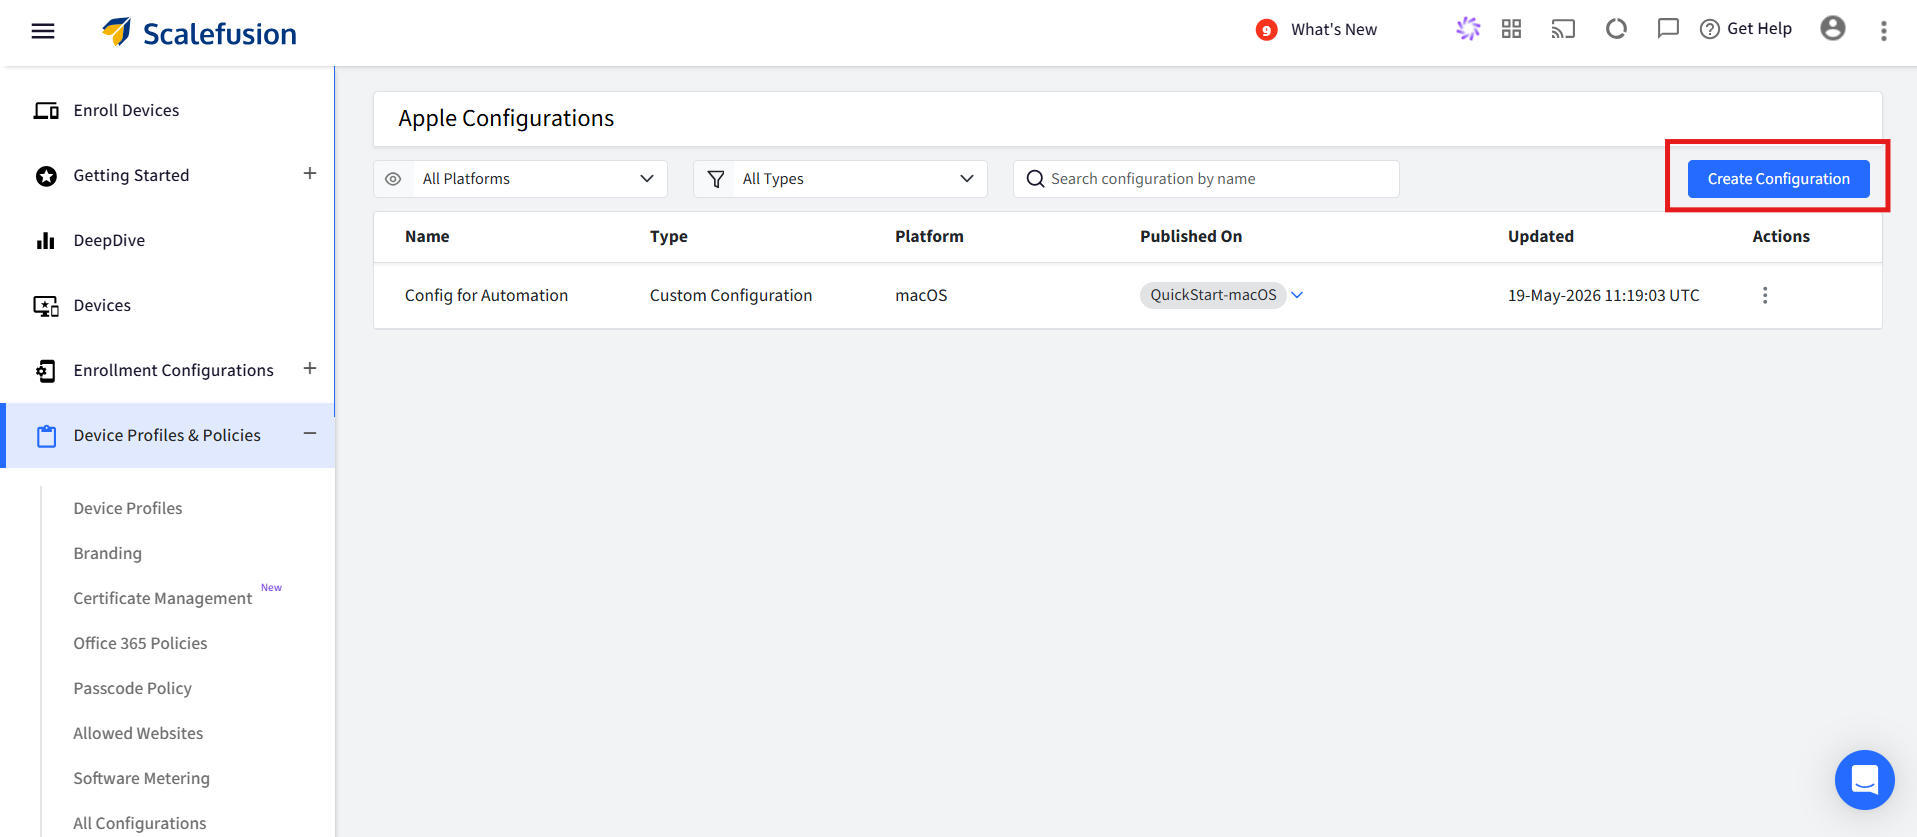Click the Name column header

tap(427, 236)
